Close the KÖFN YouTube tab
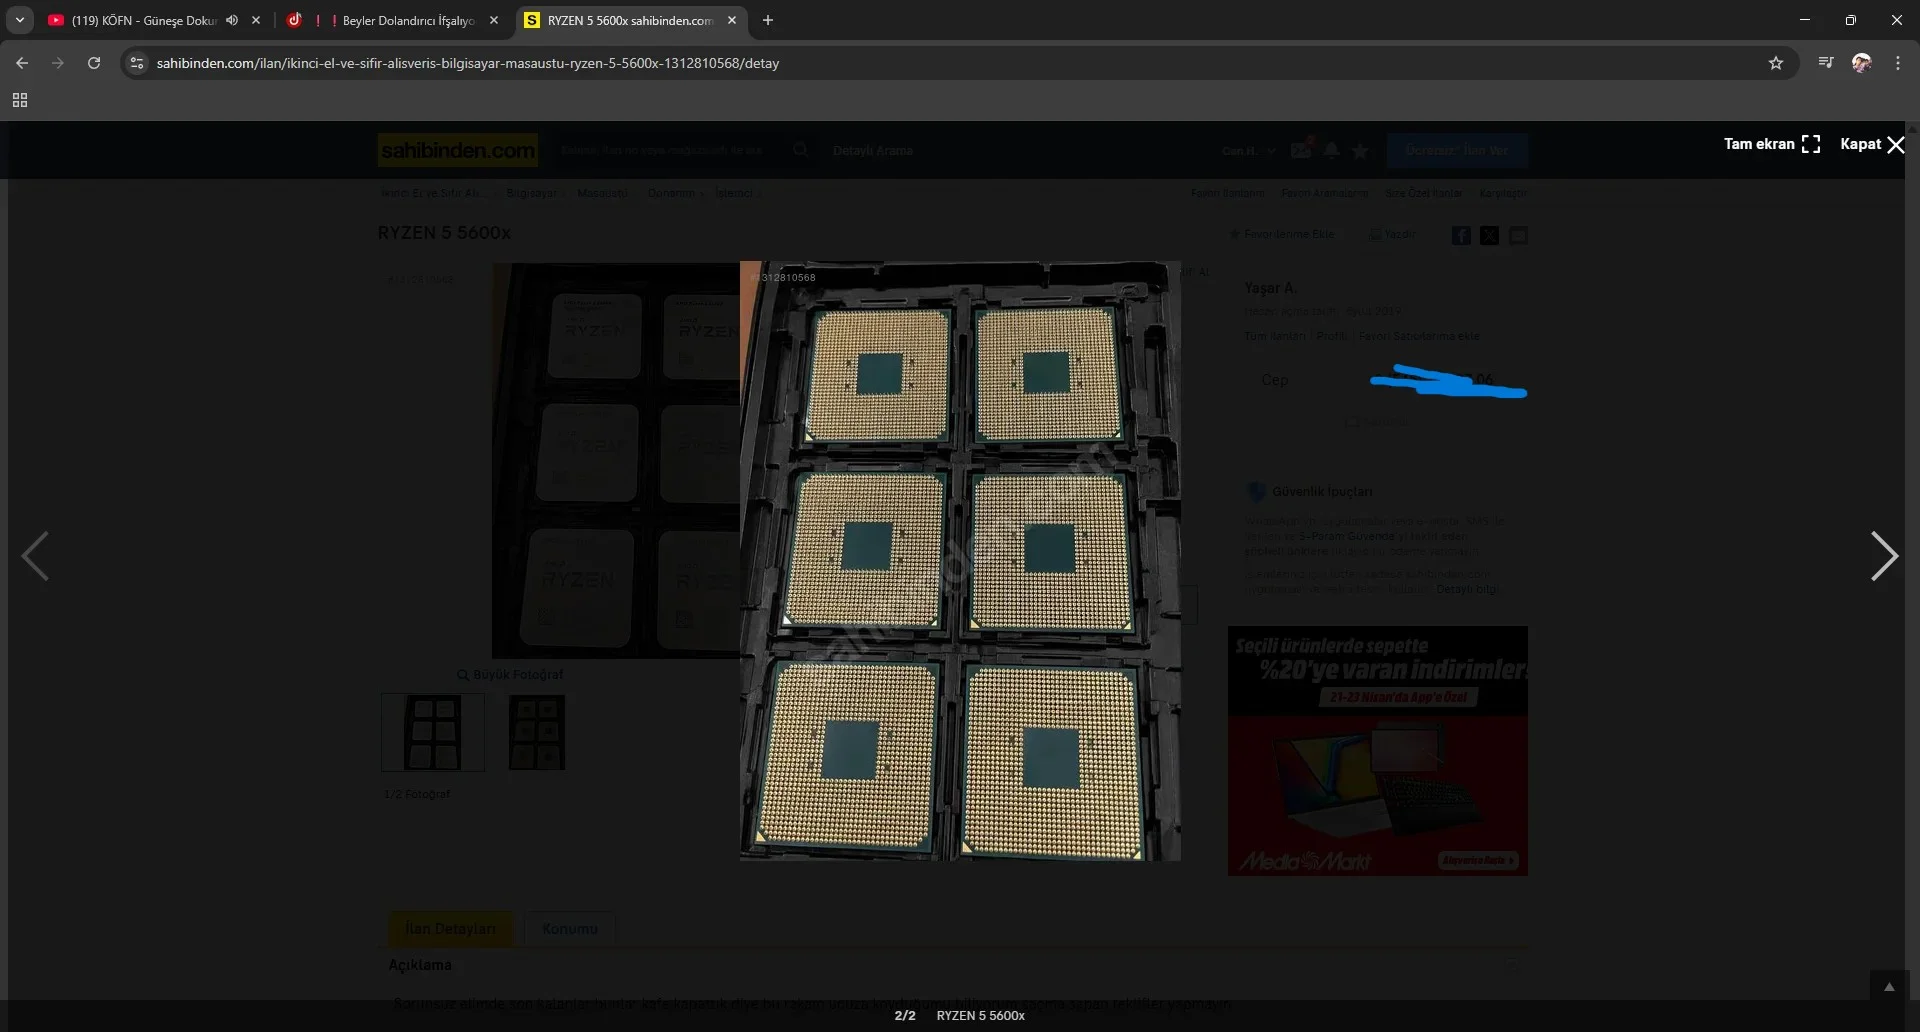 click(256, 20)
